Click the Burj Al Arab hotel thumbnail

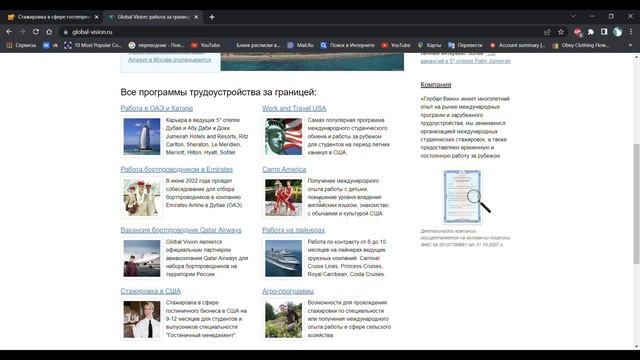click(x=142, y=136)
